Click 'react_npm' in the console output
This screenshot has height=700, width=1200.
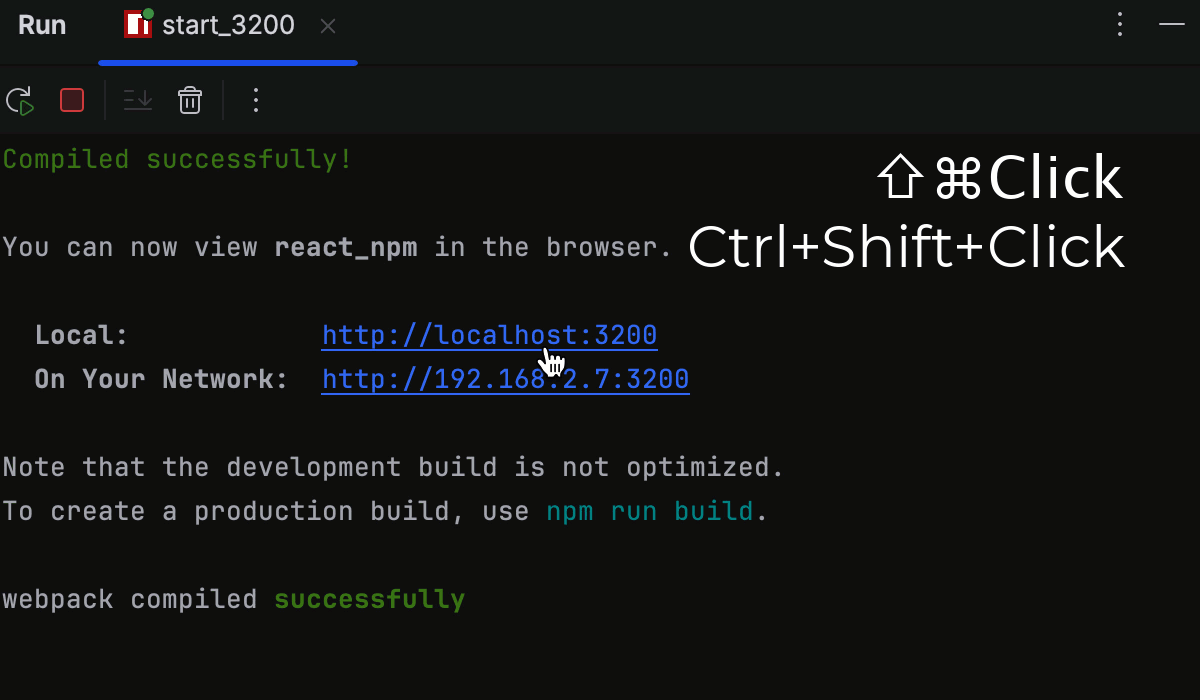[x=346, y=248]
